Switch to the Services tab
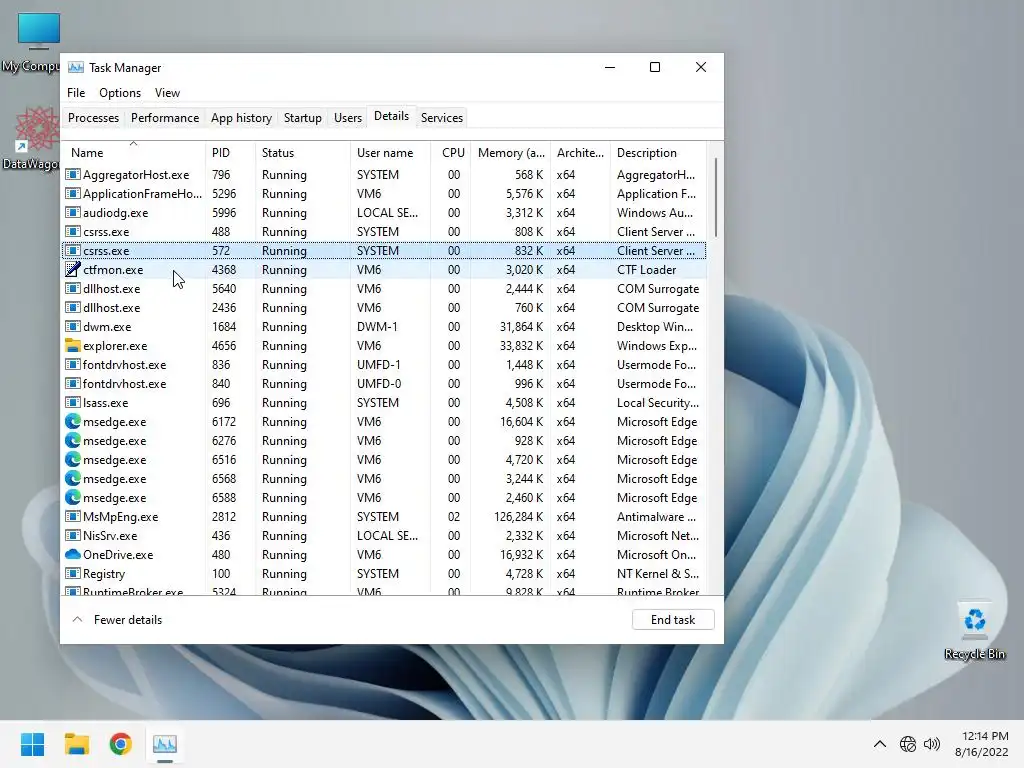This screenshot has width=1024, height=768. pos(441,118)
